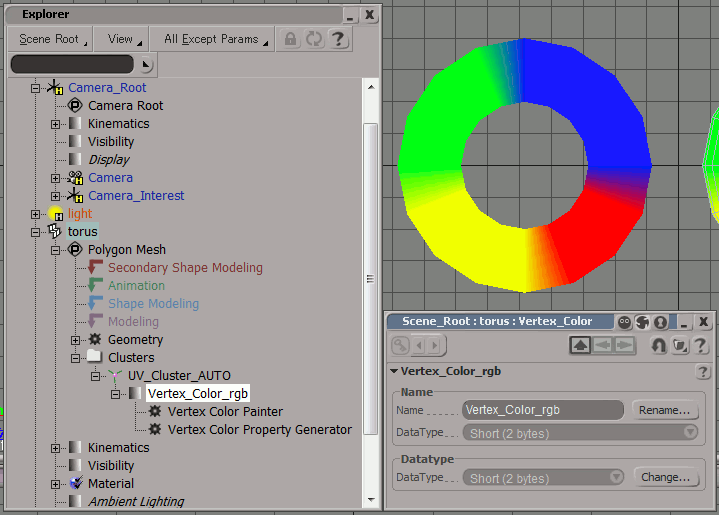Collapse the torus tree node
The height and width of the screenshot is (515, 719).
(37, 232)
